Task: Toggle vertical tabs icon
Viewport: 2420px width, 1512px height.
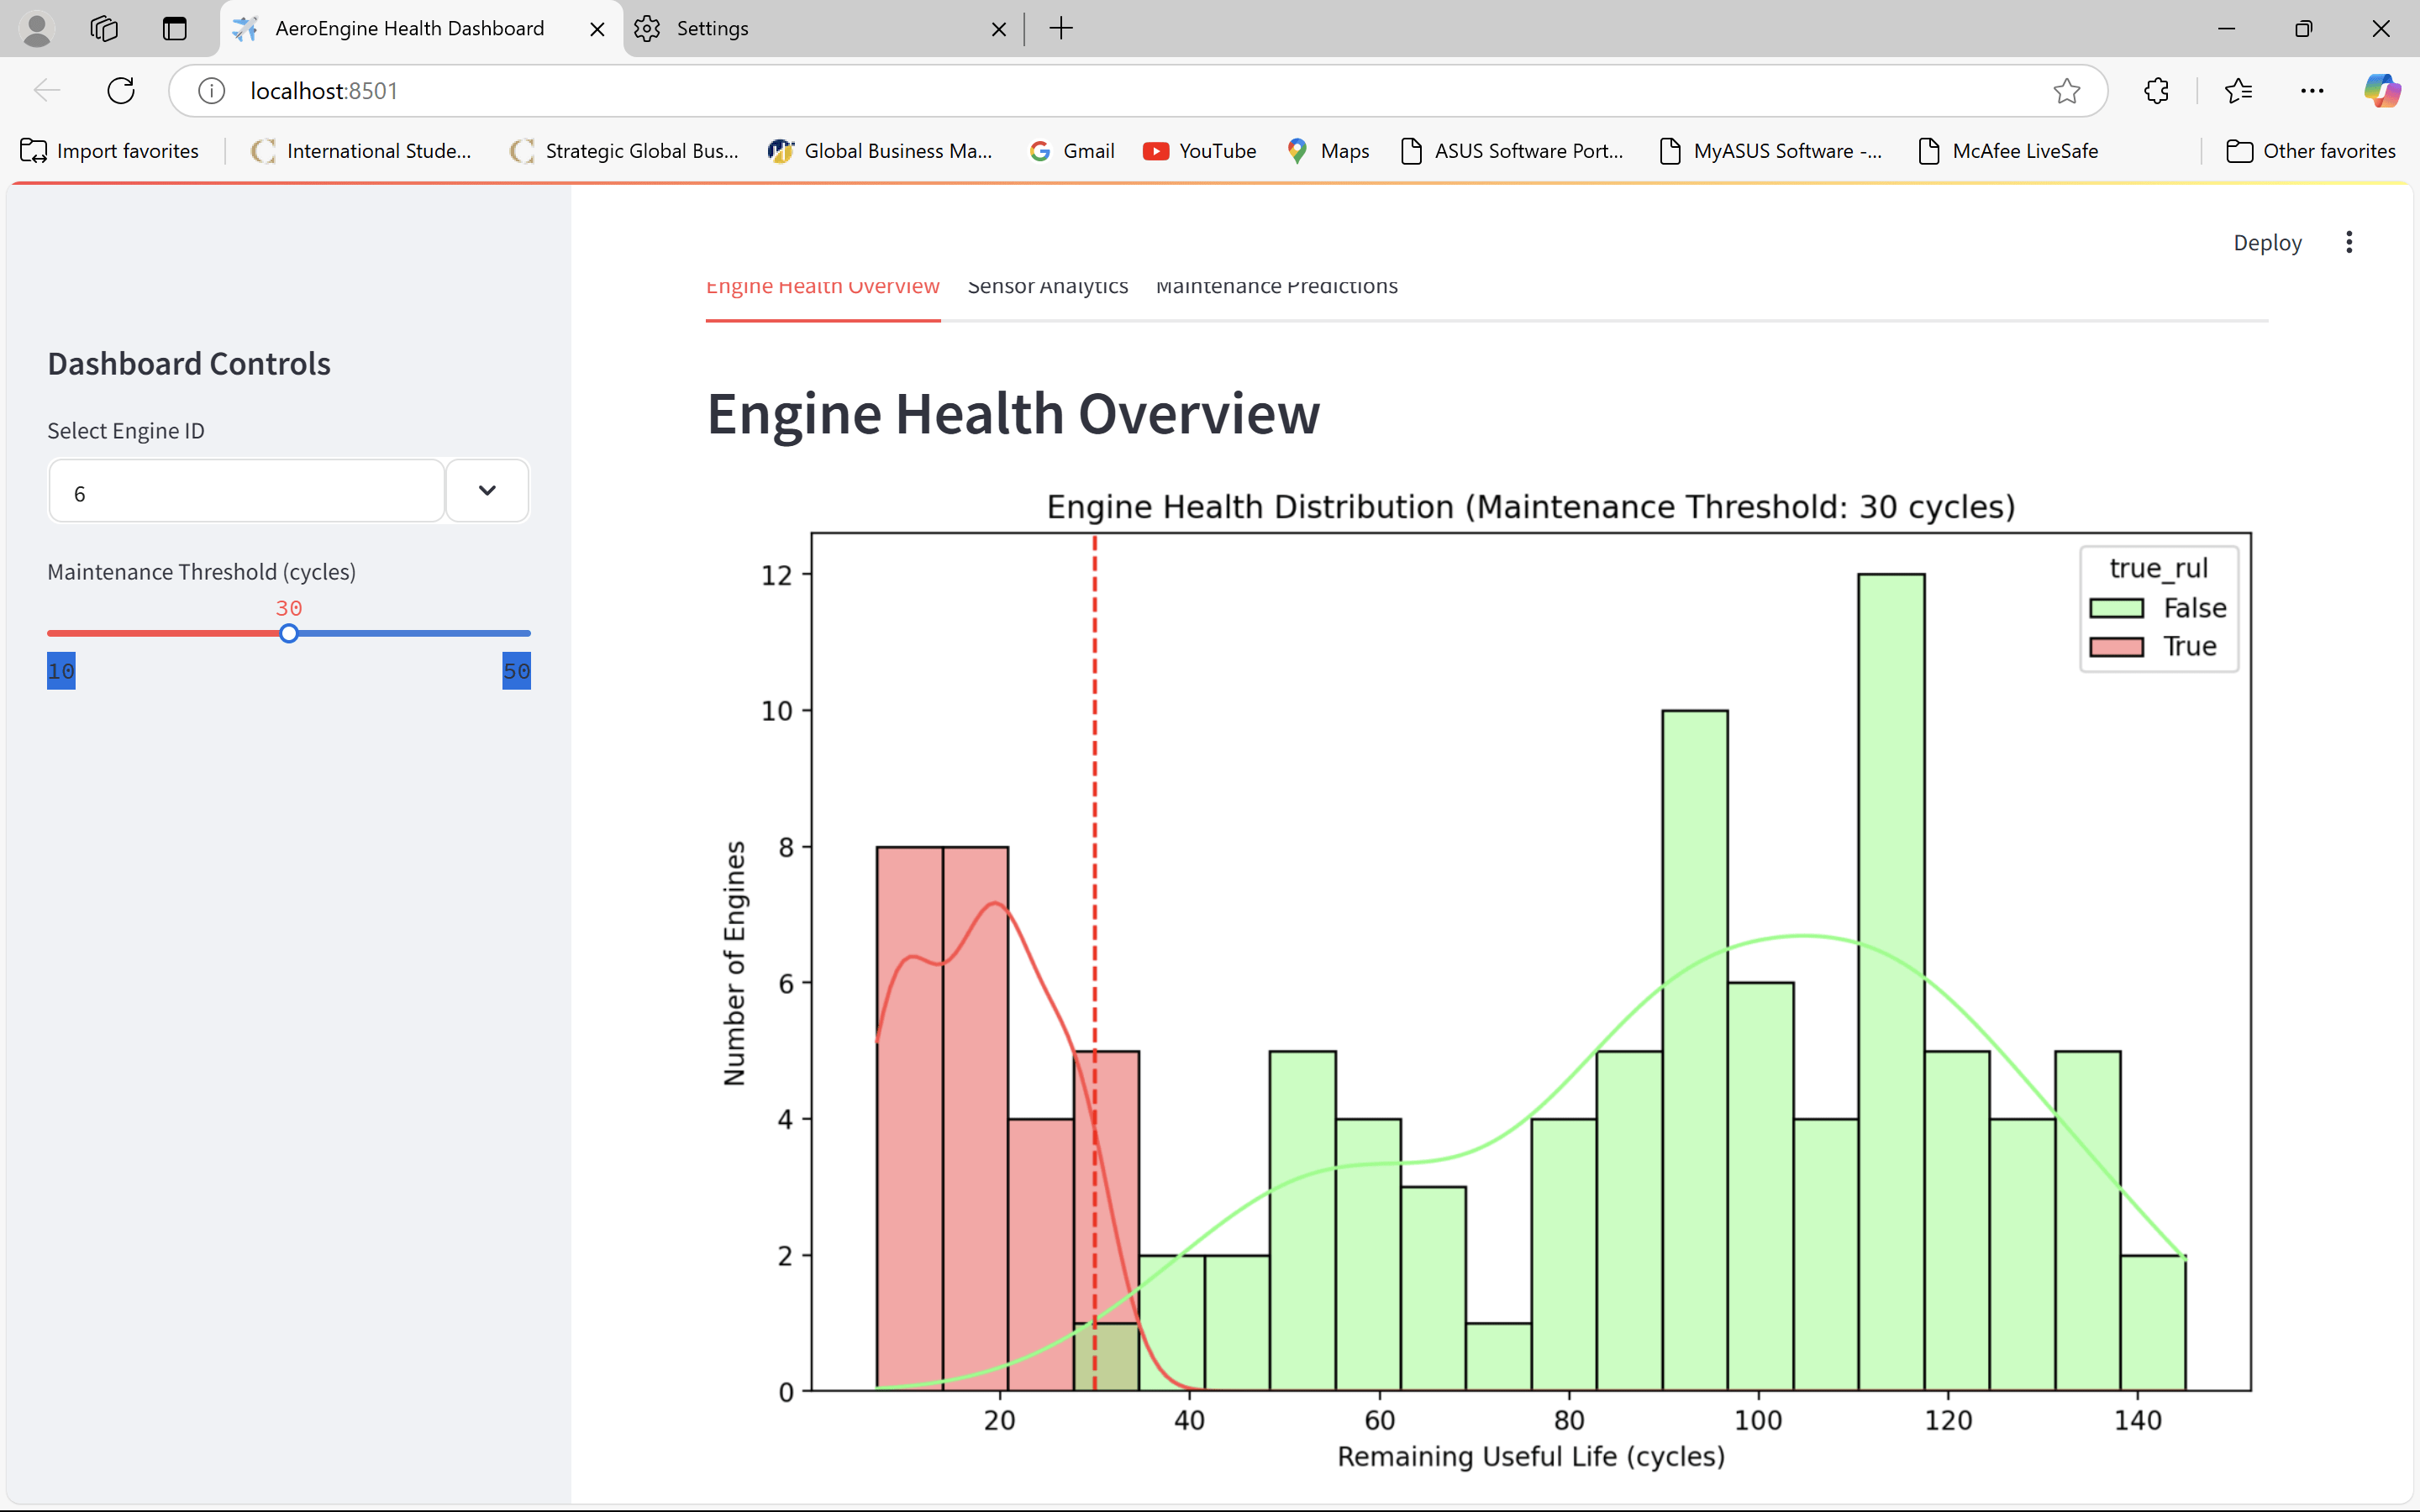Action: [x=175, y=28]
